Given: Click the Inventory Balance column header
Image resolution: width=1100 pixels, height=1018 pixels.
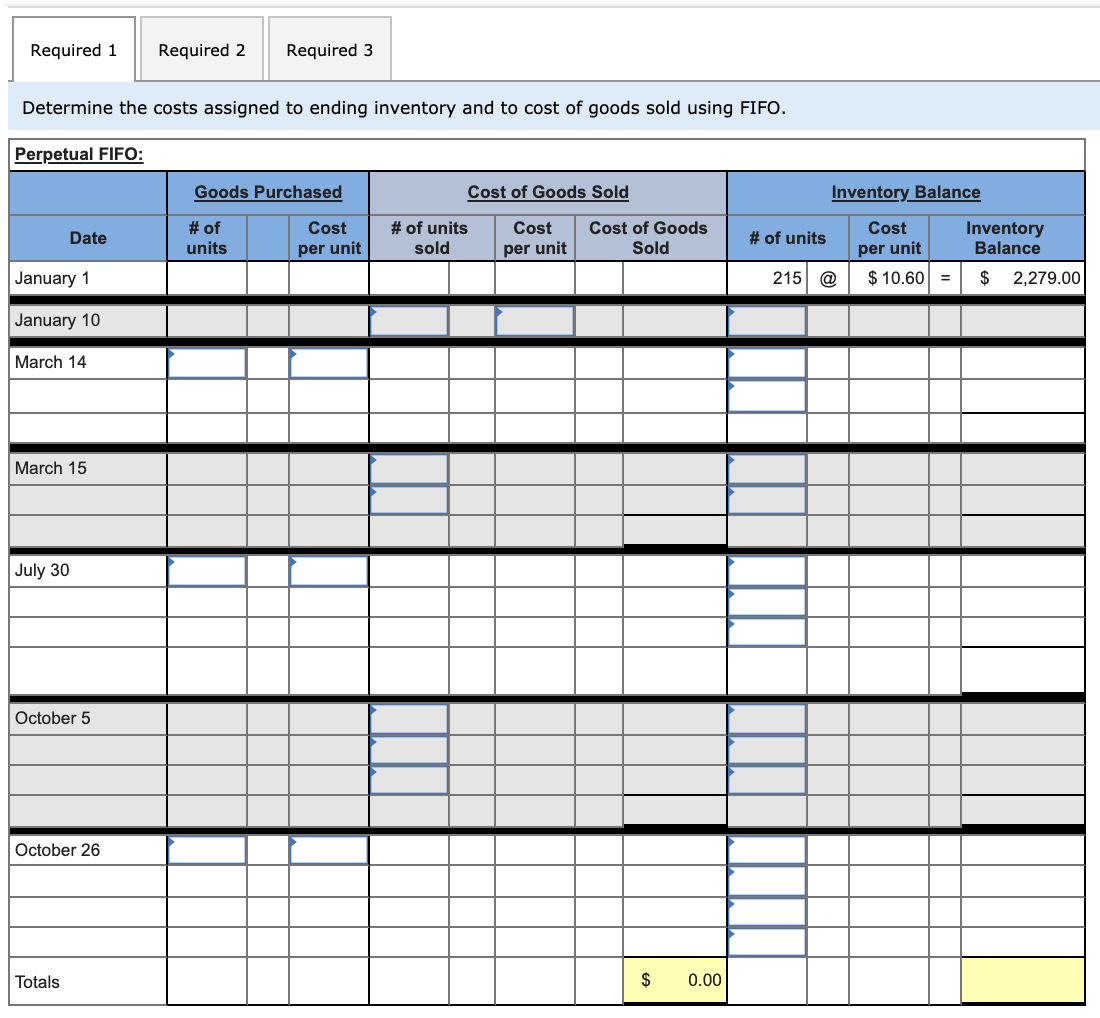Looking at the screenshot, I should point(904,192).
